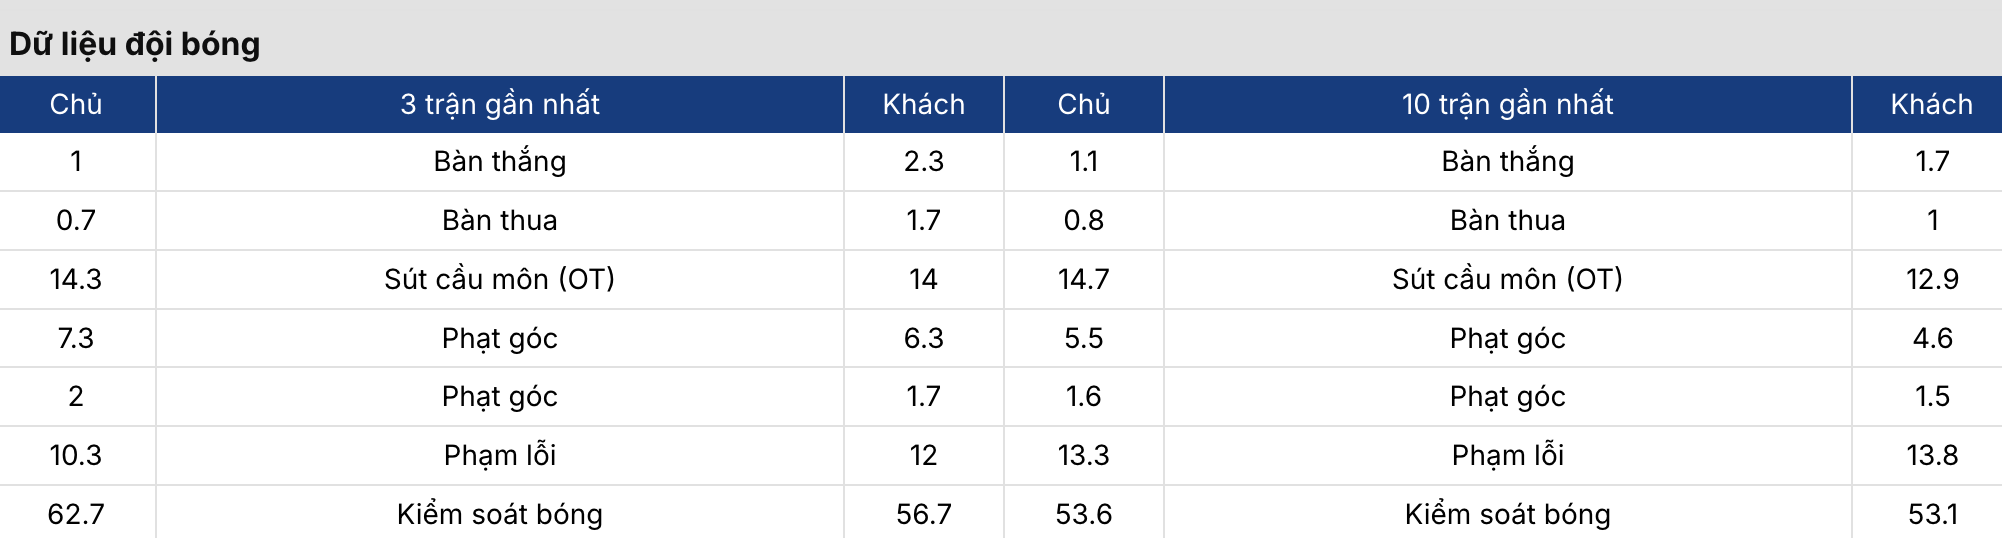Click the 4.6 corner kicks cell

click(x=1932, y=338)
